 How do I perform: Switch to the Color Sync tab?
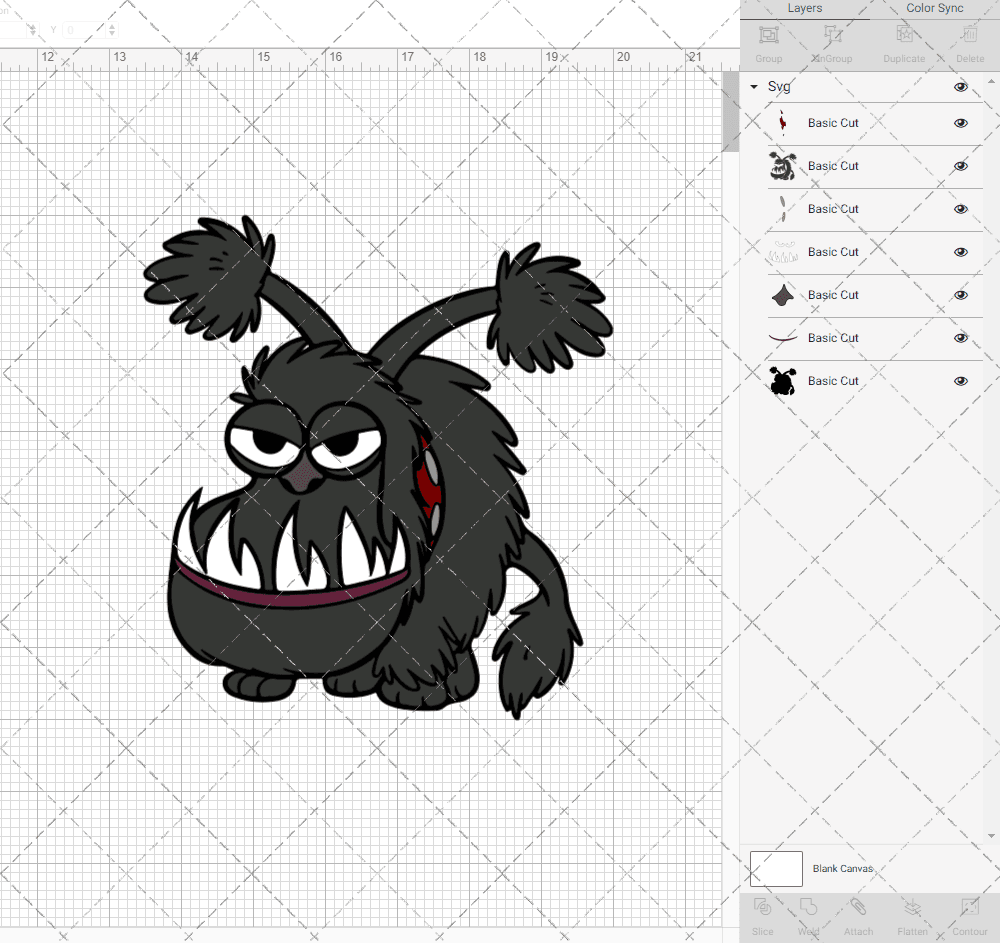tap(934, 8)
